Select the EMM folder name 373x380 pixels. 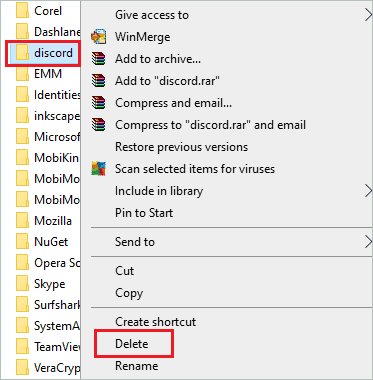(48, 74)
